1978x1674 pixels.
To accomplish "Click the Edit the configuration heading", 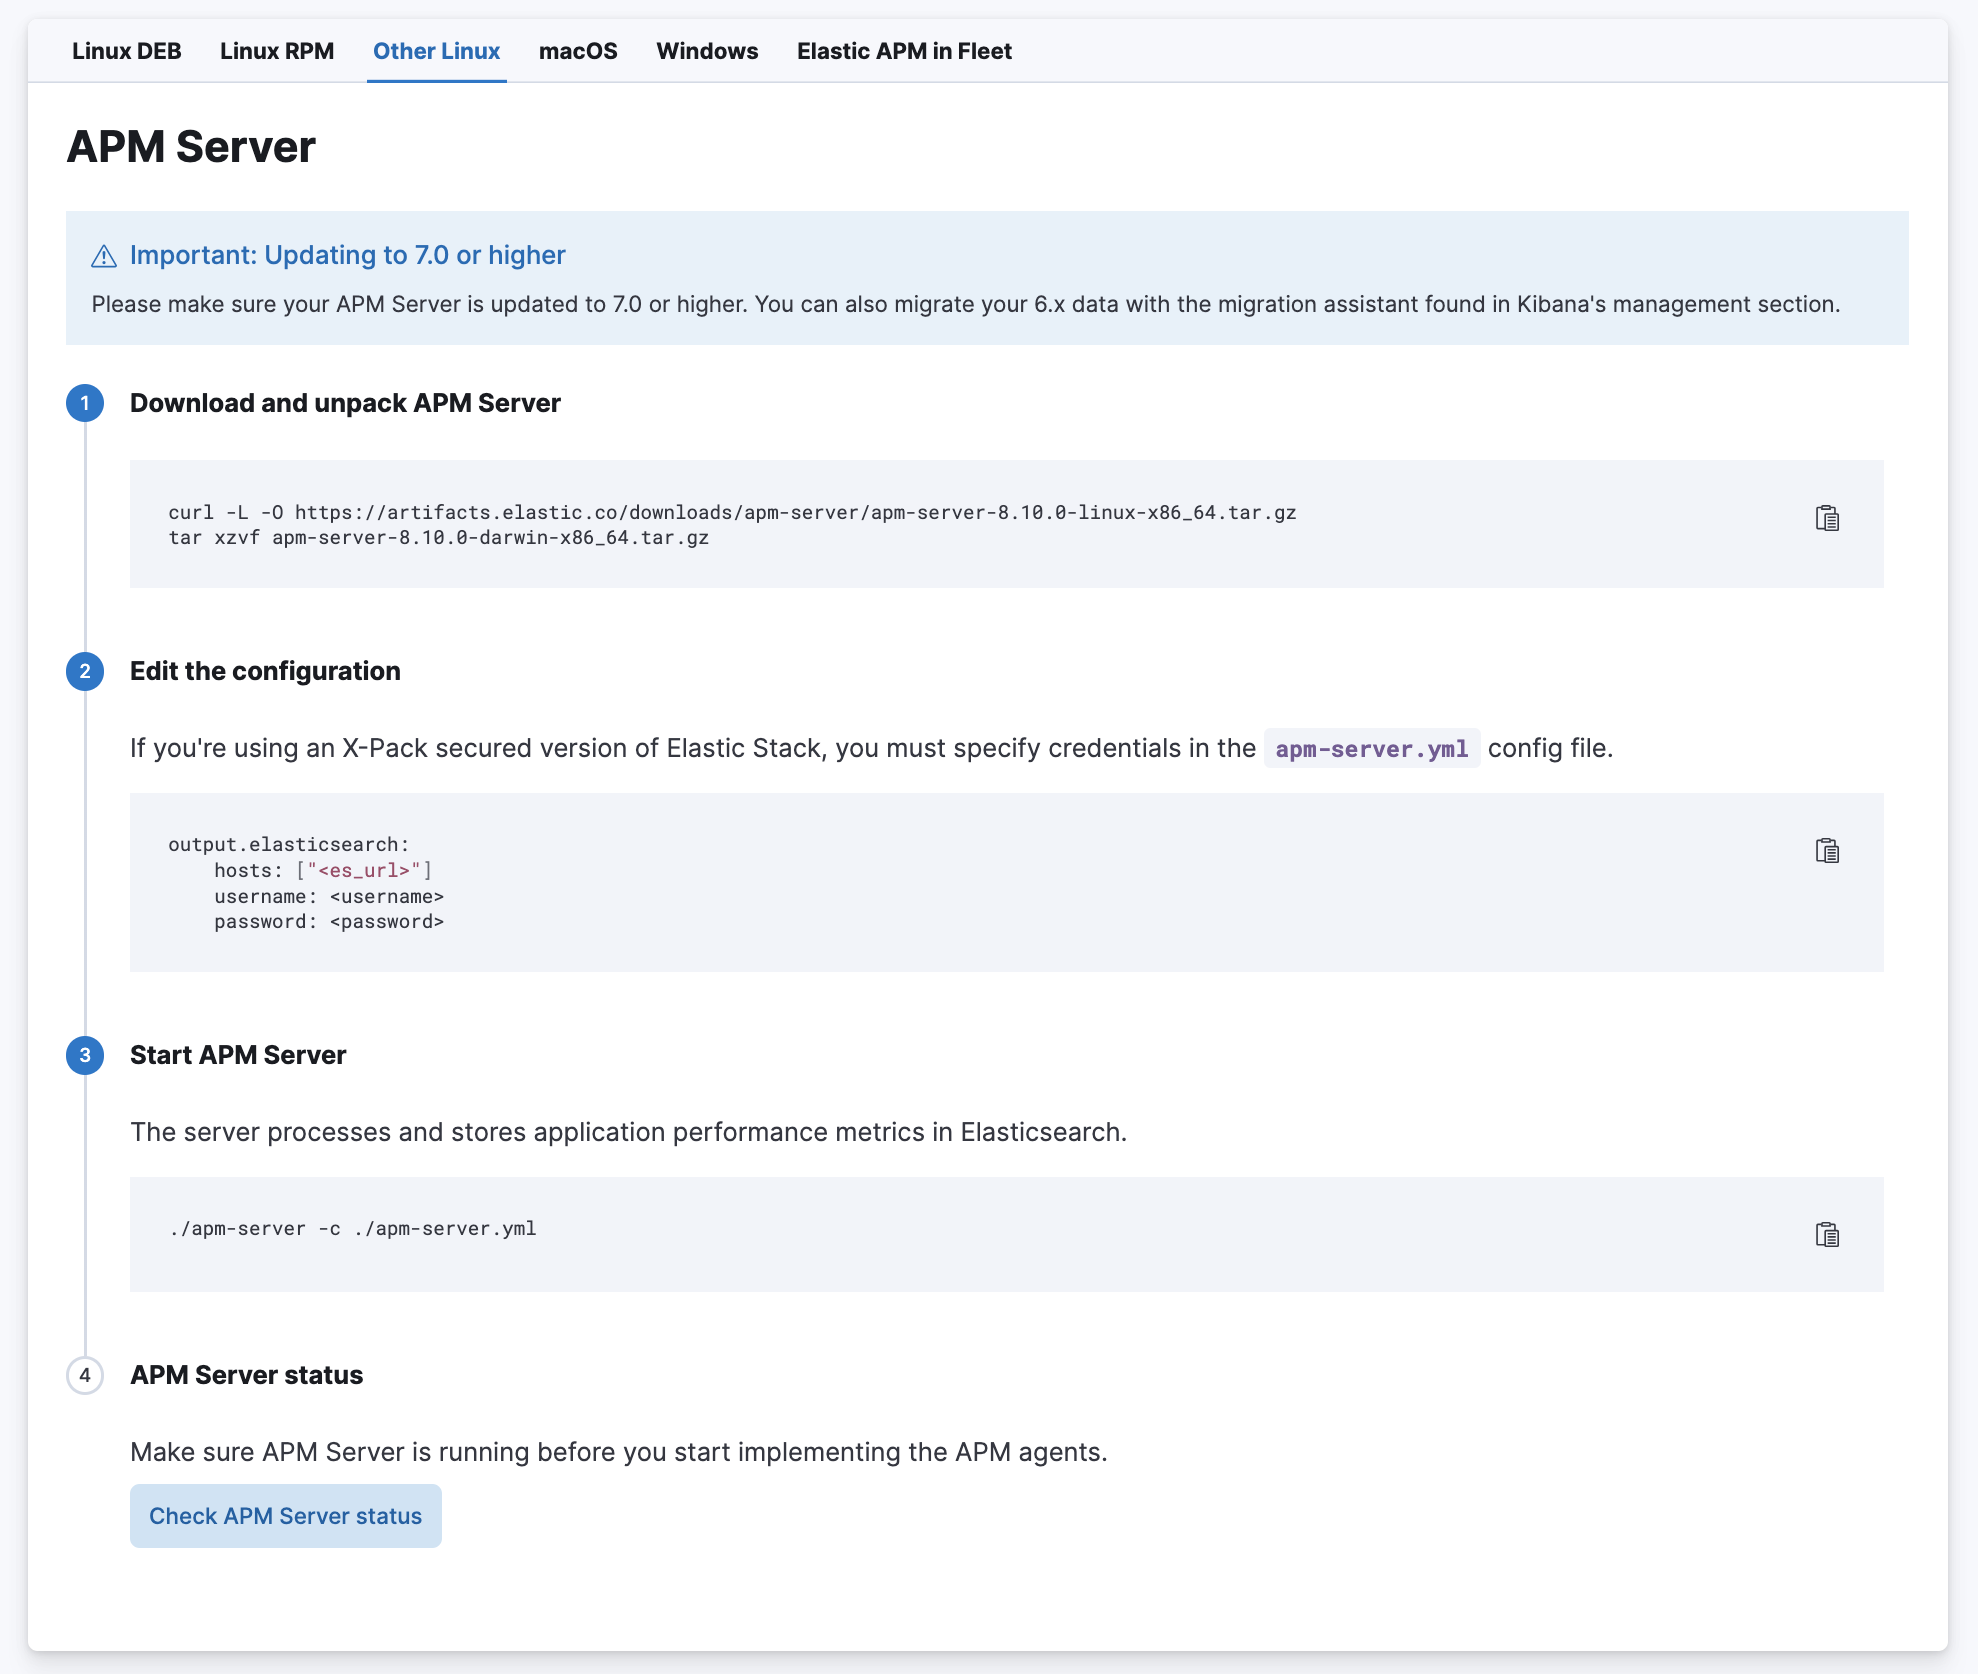I will click(265, 671).
